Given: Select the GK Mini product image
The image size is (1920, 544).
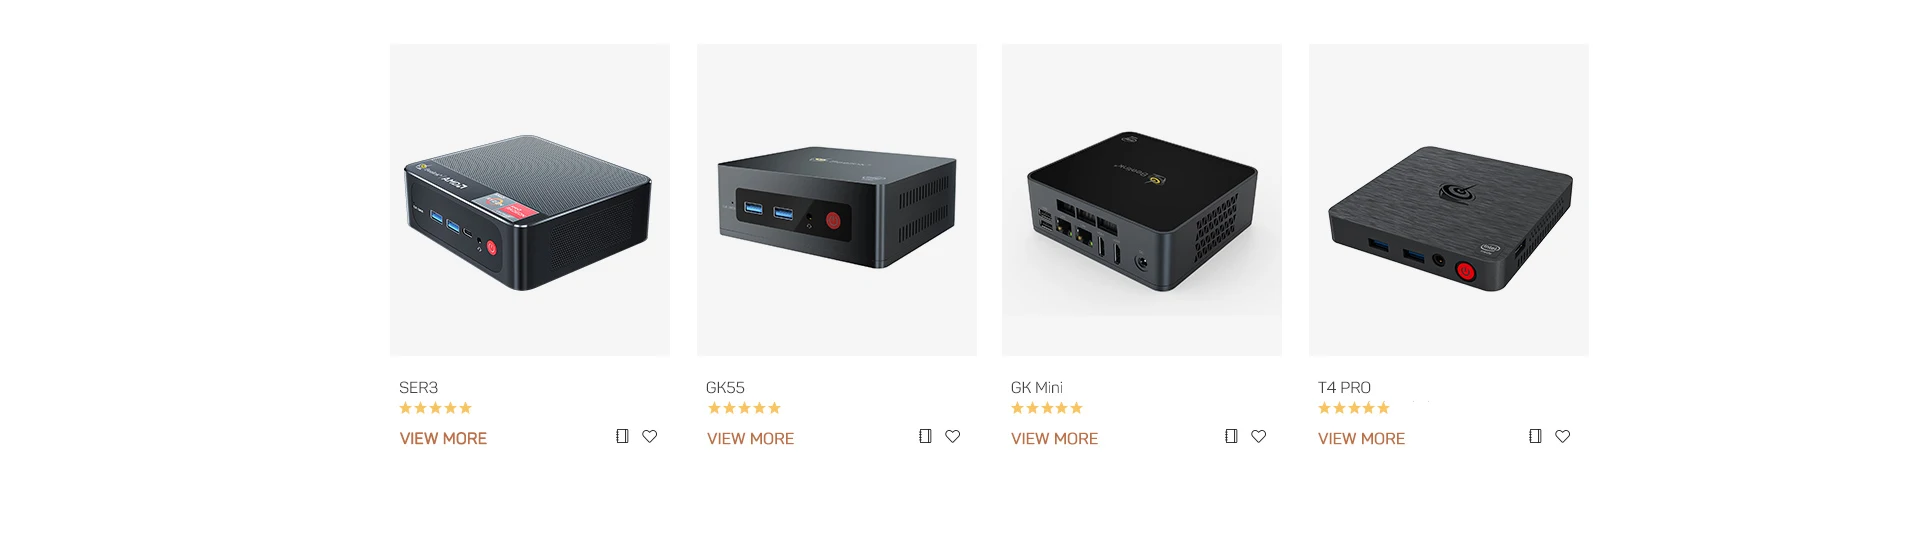Looking at the screenshot, I should [1142, 200].
